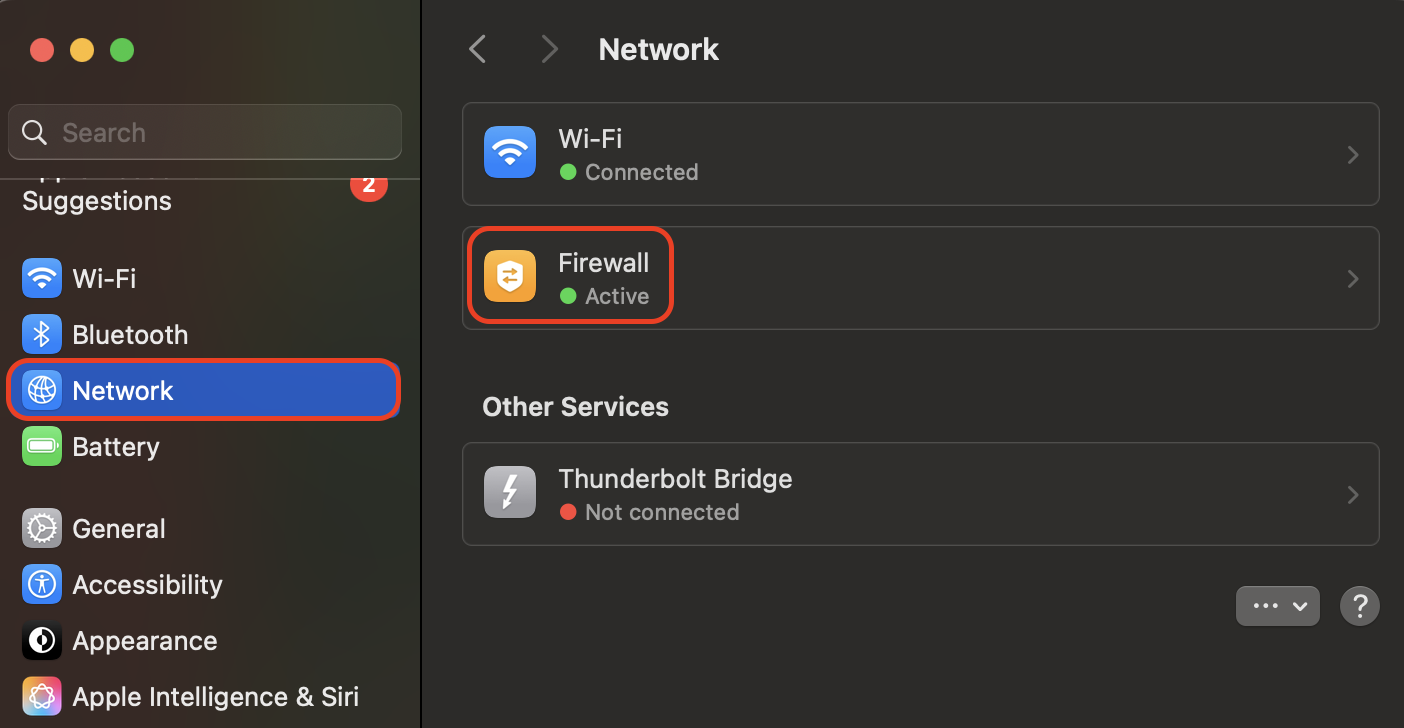The height and width of the screenshot is (728, 1404).
Task: Click the Appearance icon in sidebar
Action: pyautogui.click(x=41, y=640)
